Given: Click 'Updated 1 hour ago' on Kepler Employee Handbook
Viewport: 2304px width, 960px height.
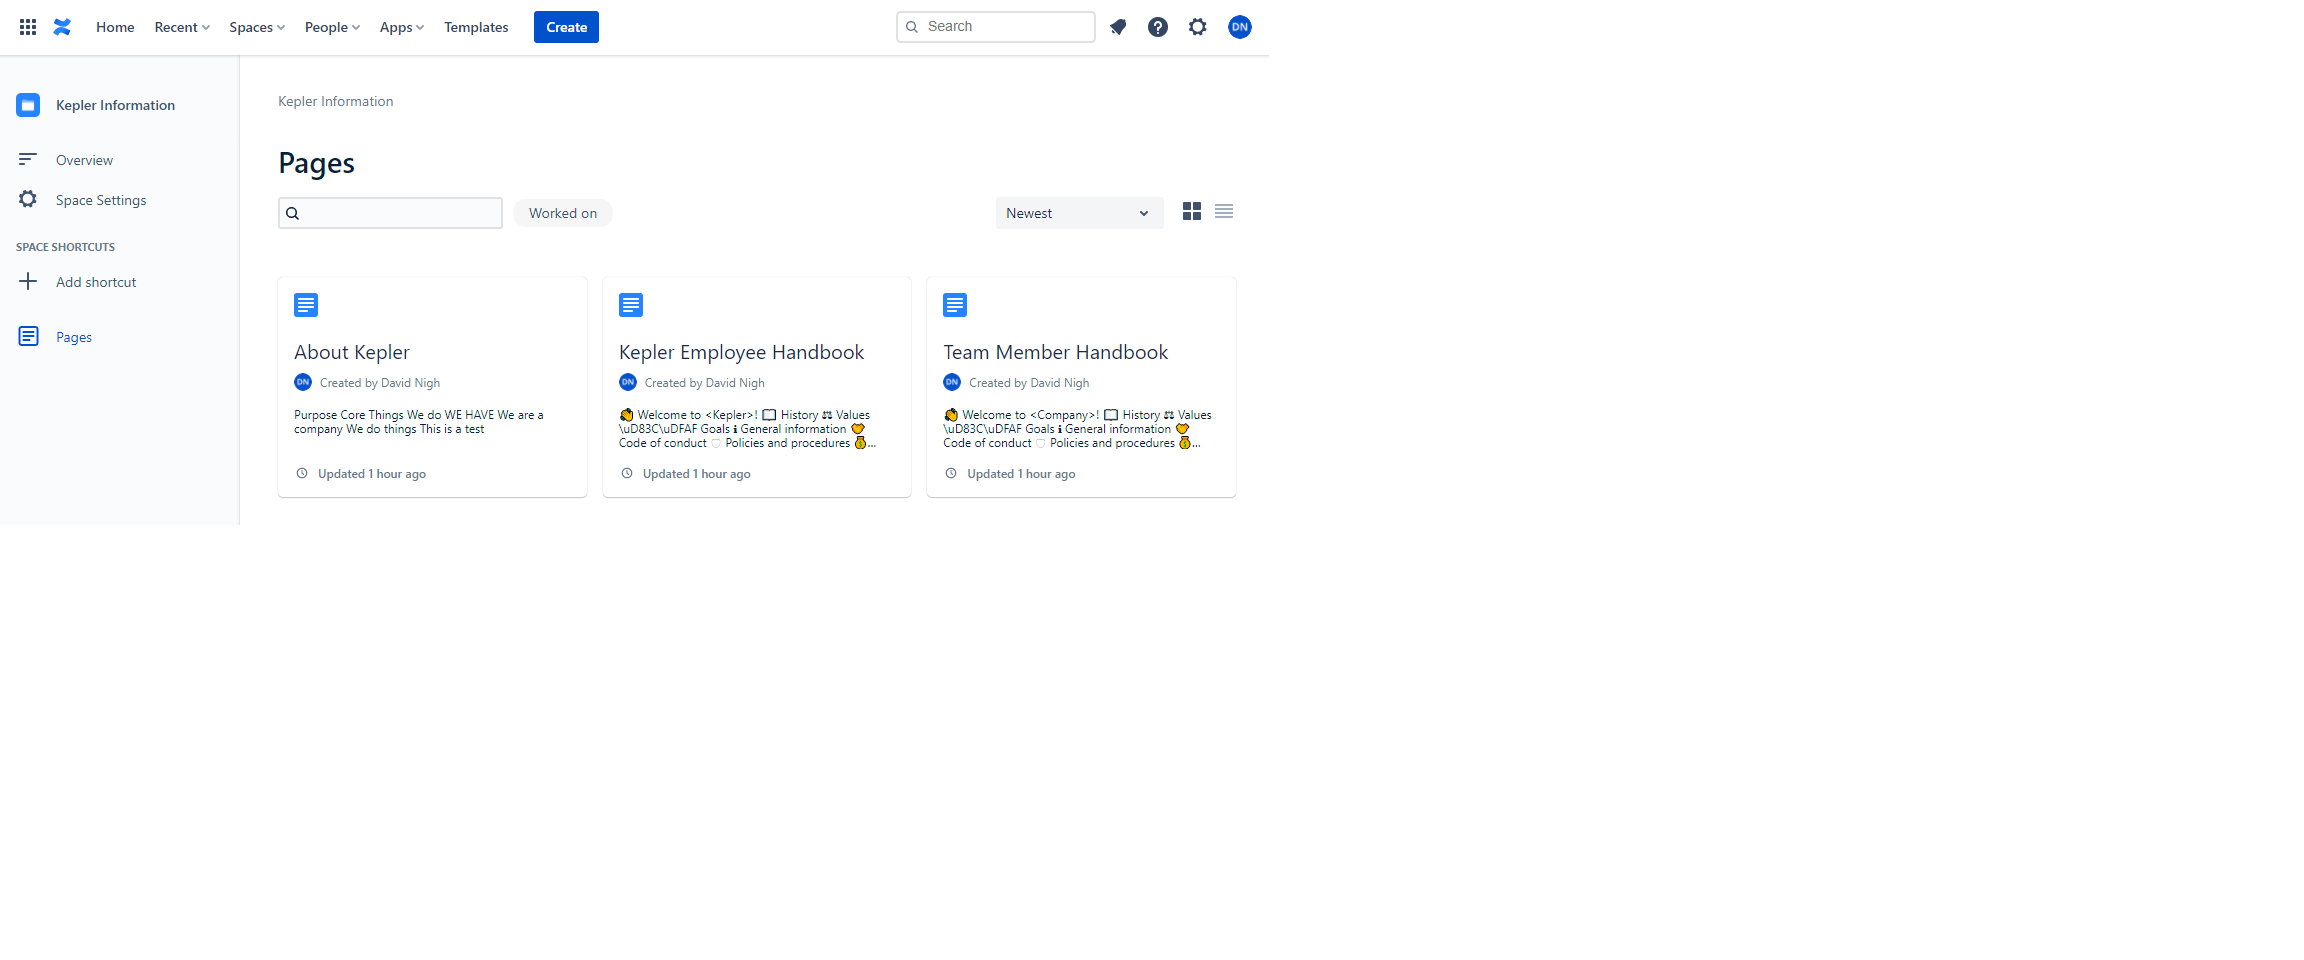Looking at the screenshot, I should (x=696, y=474).
